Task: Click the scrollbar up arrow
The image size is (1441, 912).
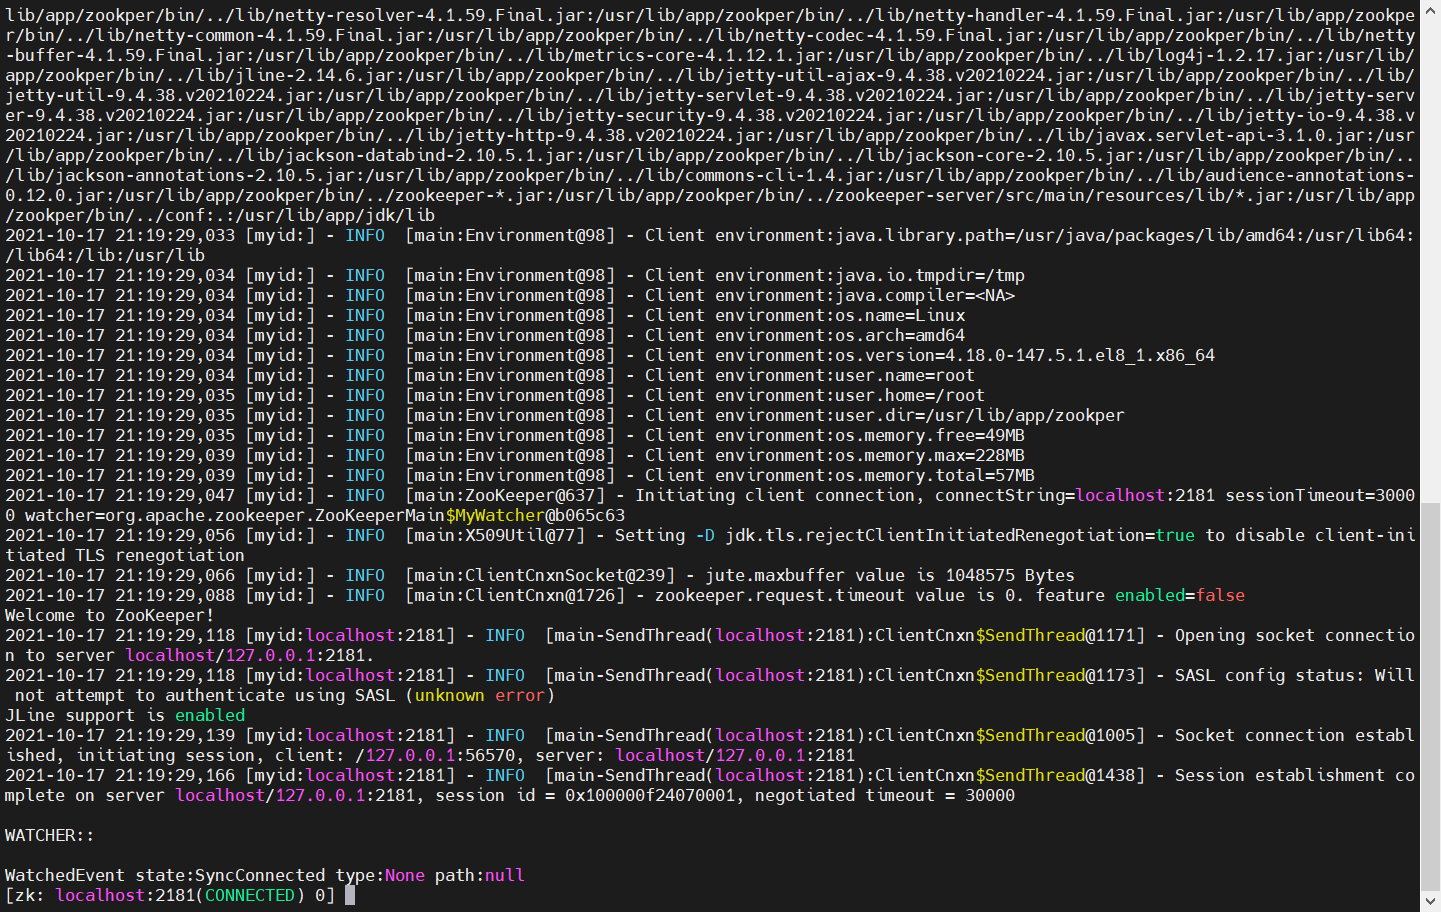Action: (1431, 10)
